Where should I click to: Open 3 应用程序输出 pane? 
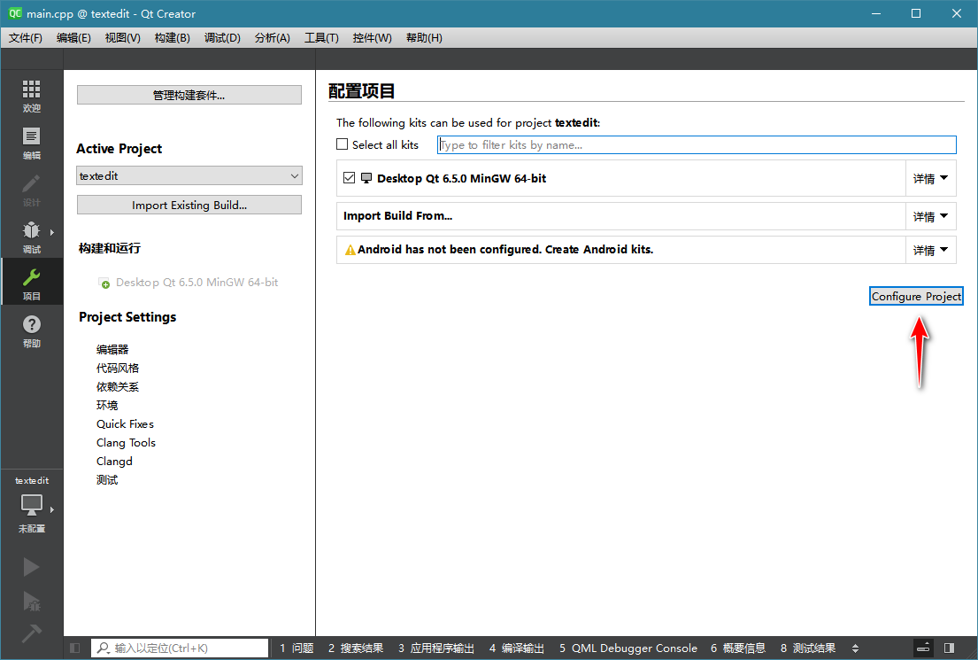pos(436,648)
